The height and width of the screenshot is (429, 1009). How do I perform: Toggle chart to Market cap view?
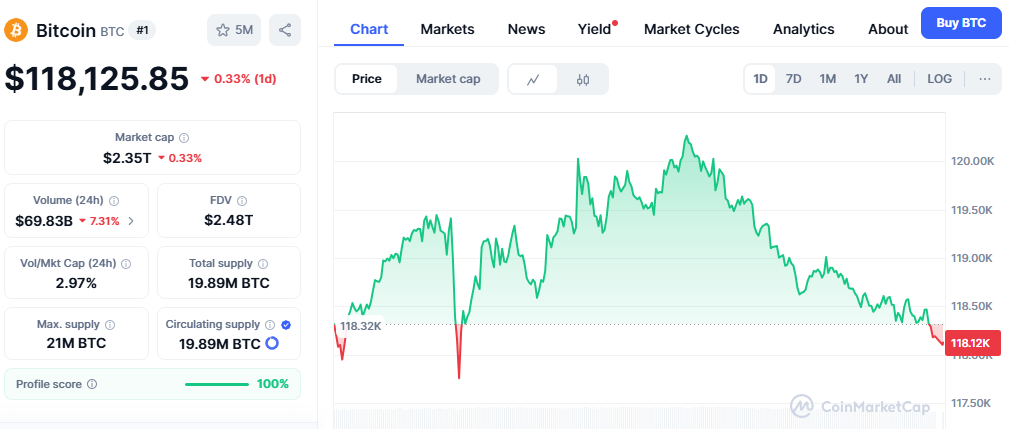point(448,79)
